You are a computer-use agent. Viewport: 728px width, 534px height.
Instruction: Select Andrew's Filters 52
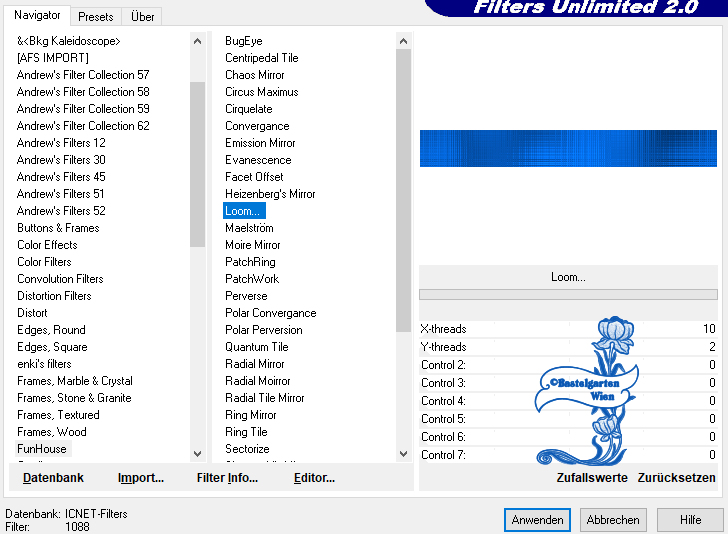click(x=61, y=211)
